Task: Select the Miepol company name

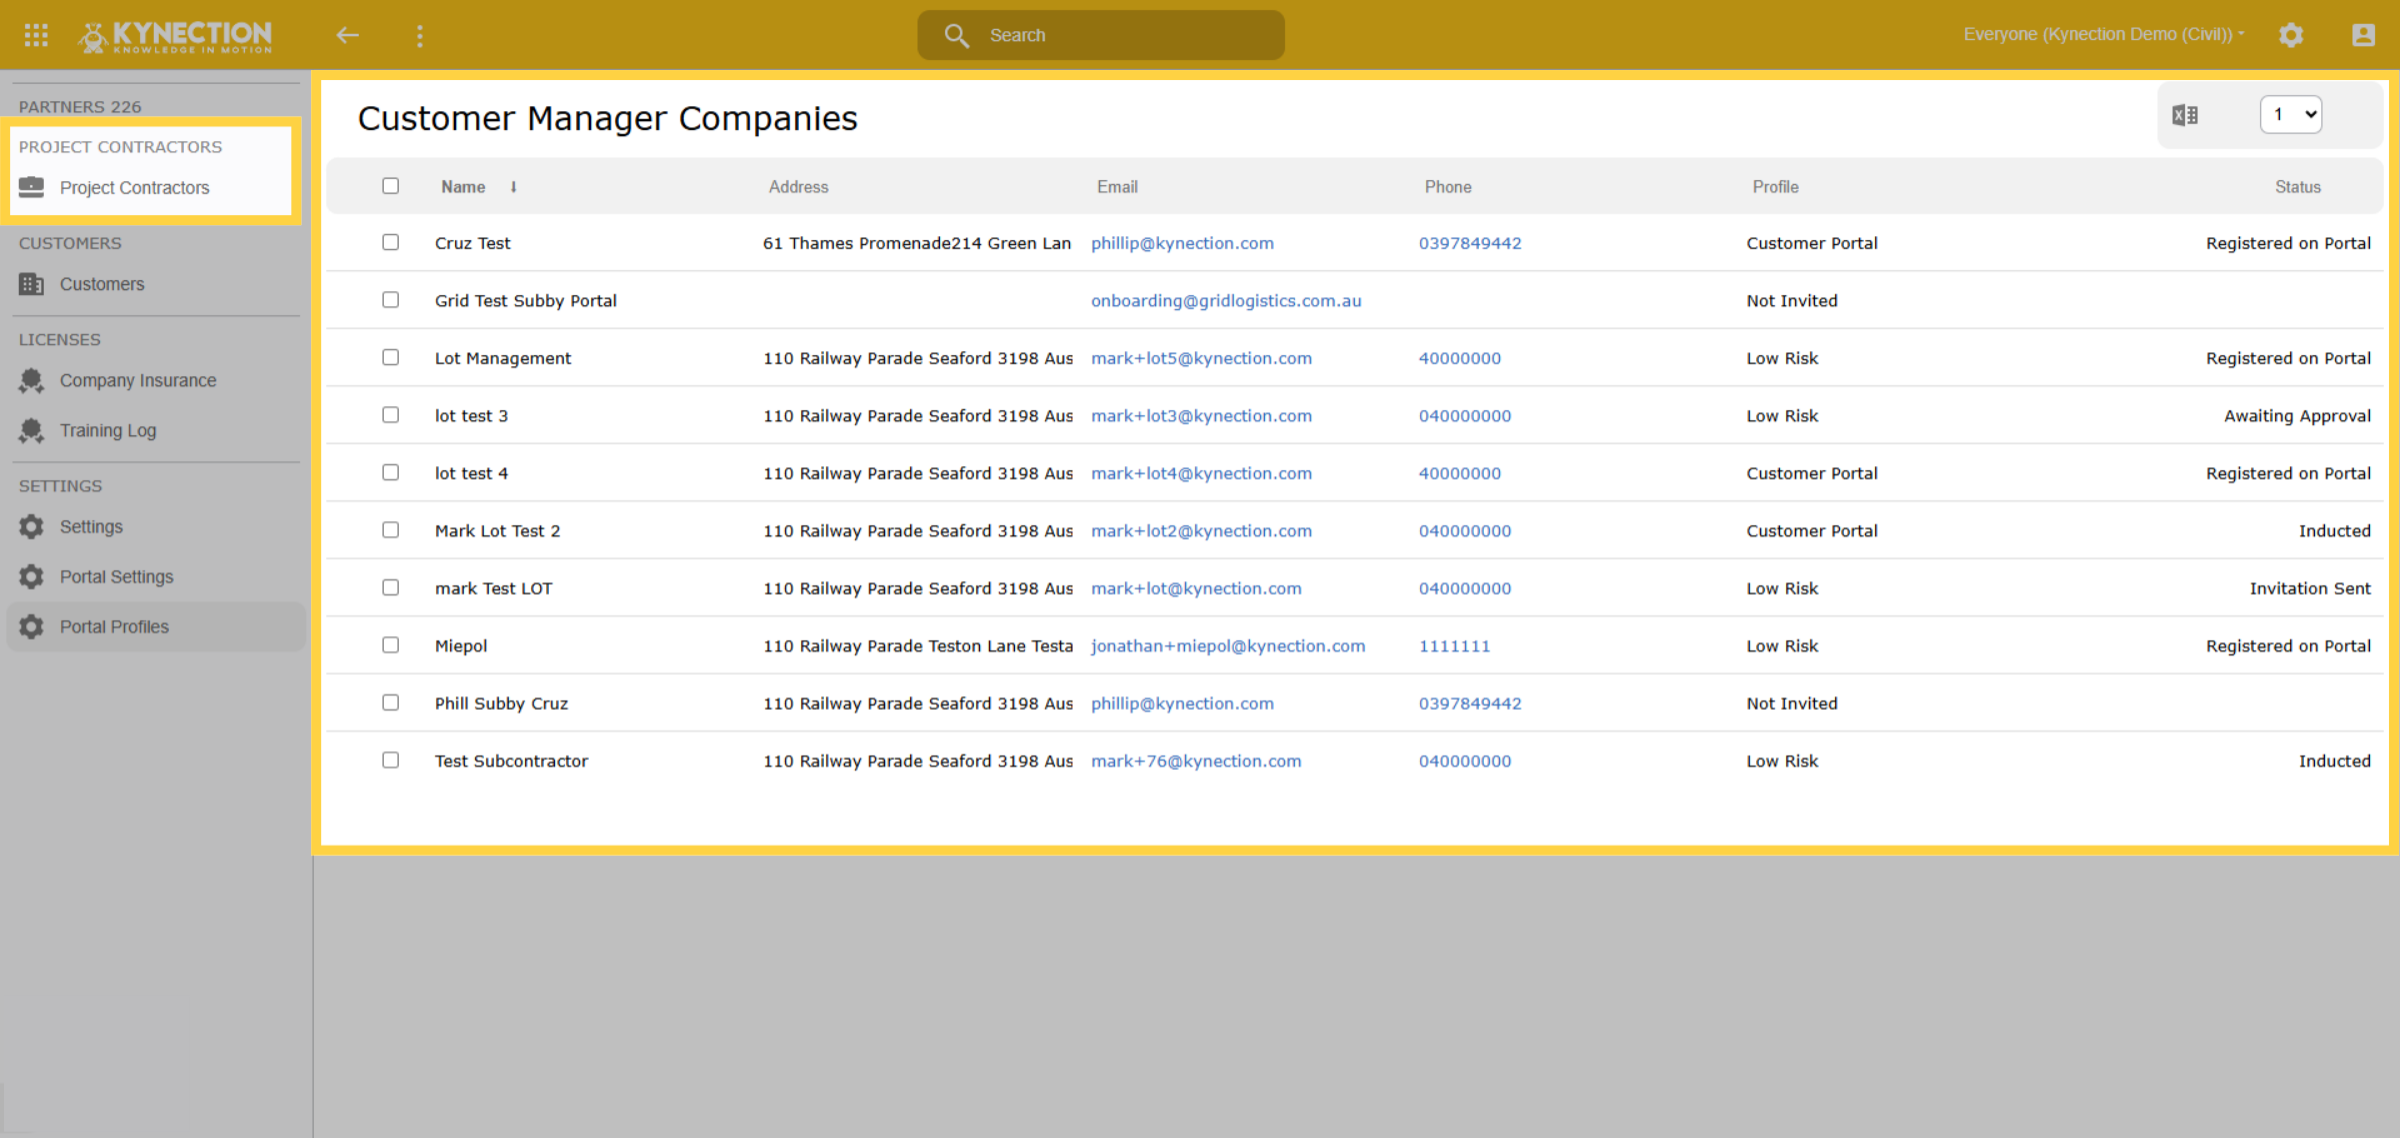Action: tap(461, 646)
